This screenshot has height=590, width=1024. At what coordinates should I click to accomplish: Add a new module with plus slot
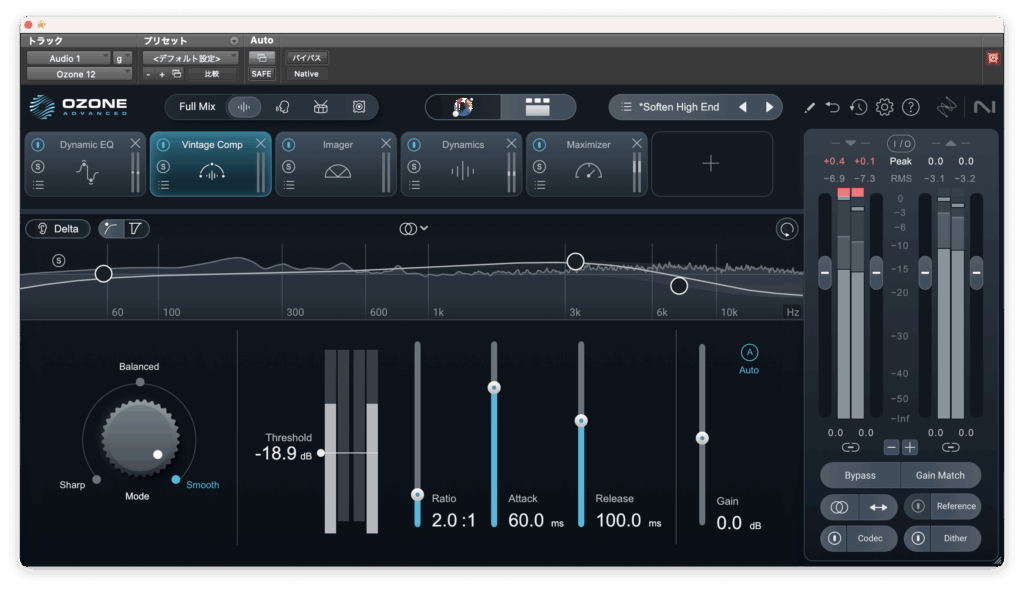pos(711,164)
